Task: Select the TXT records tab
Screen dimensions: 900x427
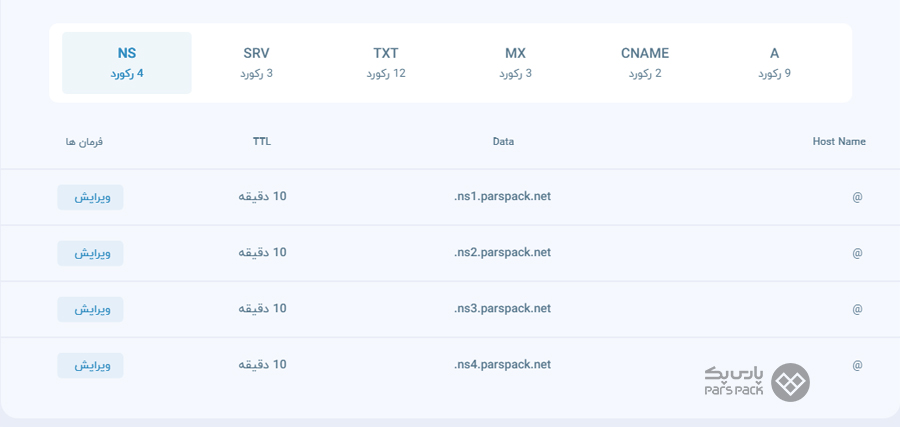Action: [x=386, y=63]
